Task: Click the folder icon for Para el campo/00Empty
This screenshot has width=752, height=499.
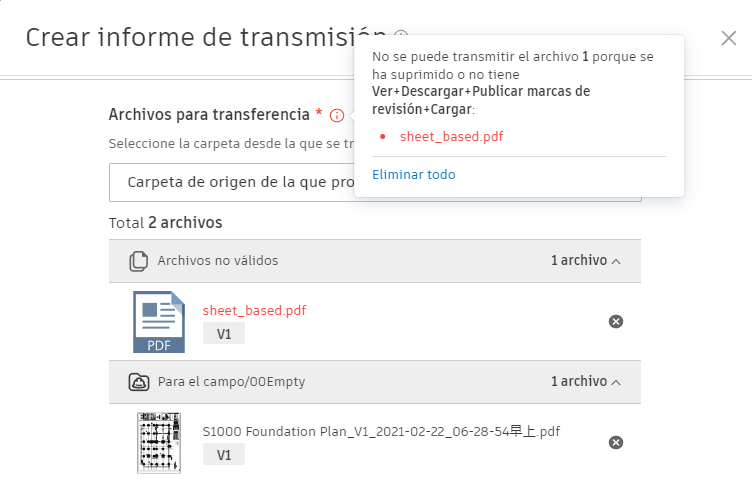Action: click(139, 382)
